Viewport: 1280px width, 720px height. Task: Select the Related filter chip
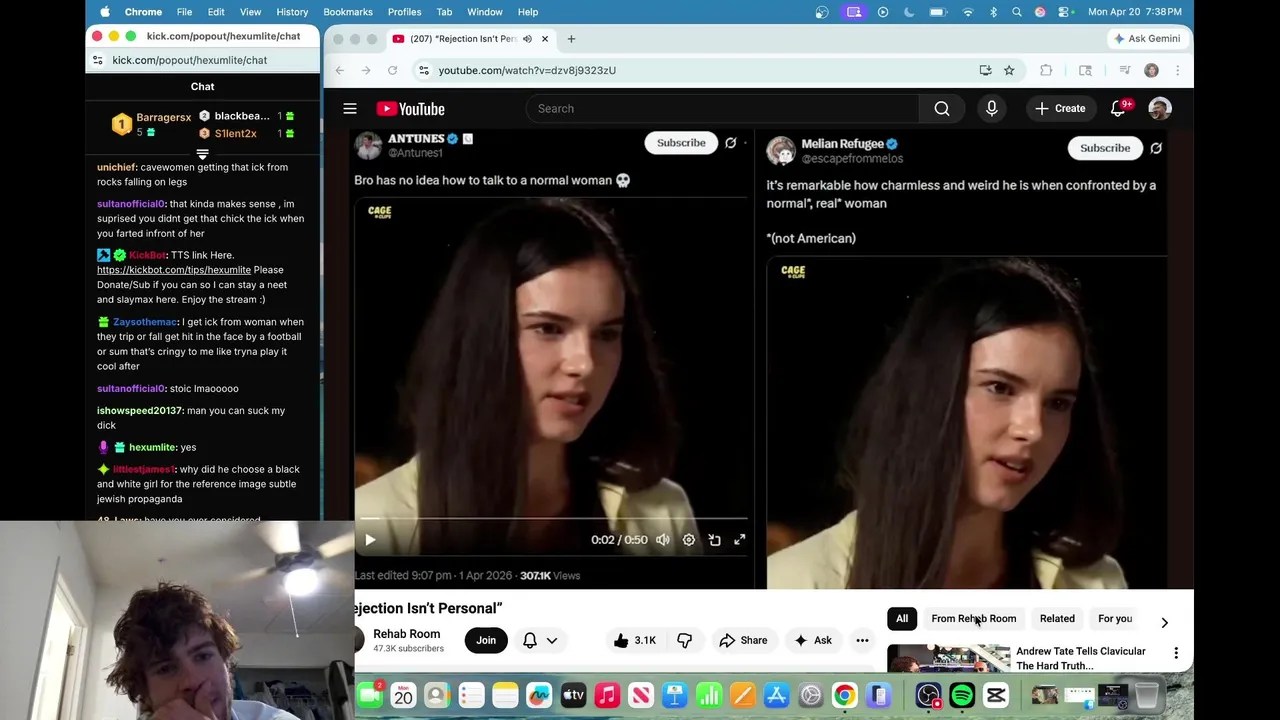click(1057, 619)
